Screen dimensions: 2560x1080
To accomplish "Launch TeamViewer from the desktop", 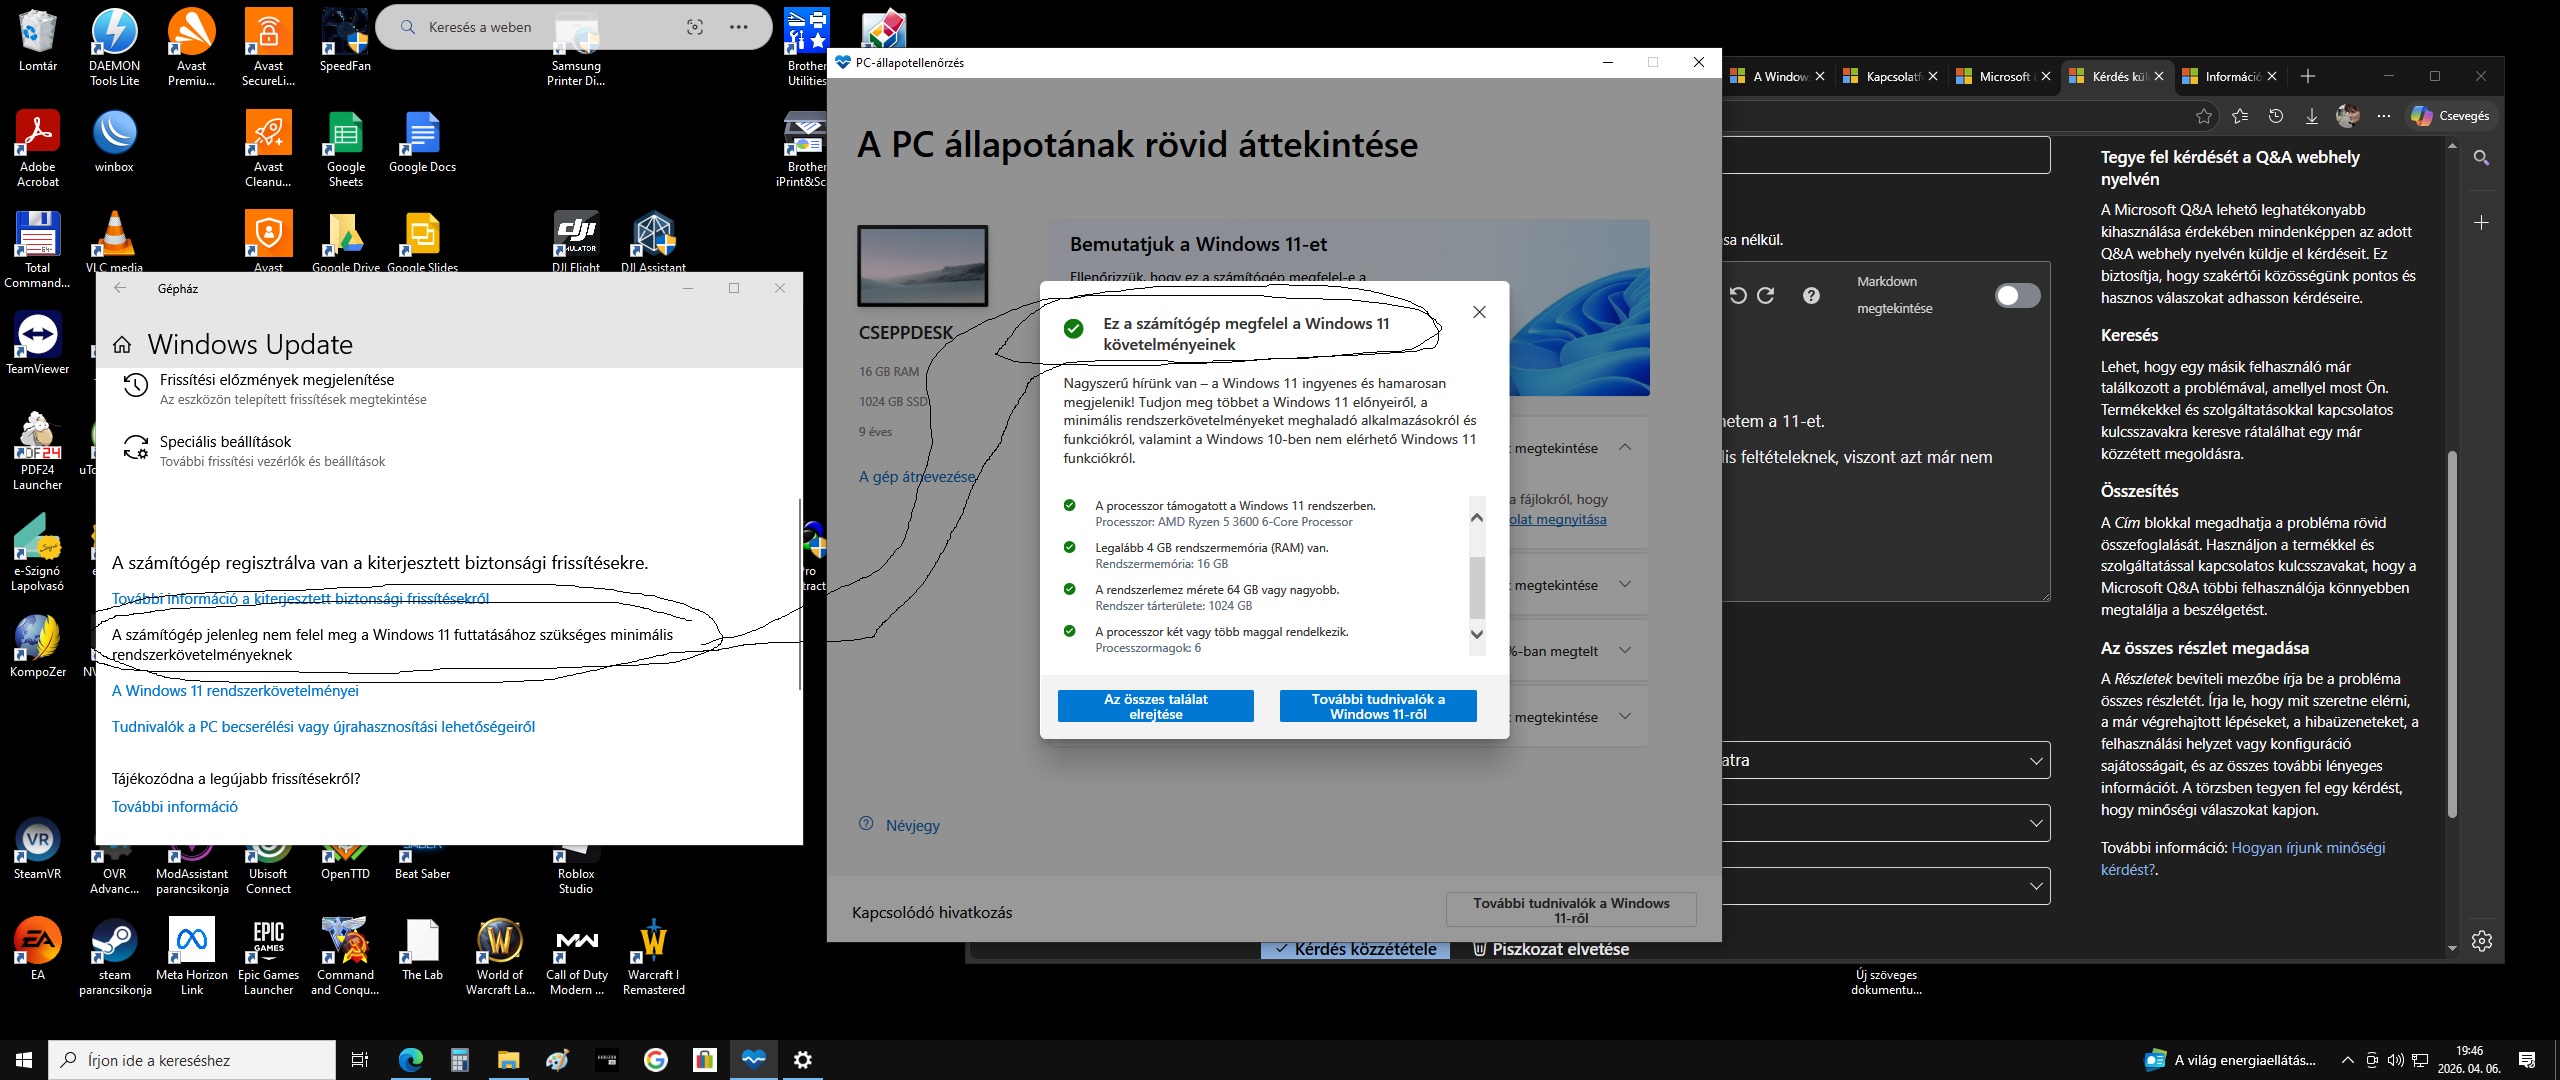I will 38,342.
